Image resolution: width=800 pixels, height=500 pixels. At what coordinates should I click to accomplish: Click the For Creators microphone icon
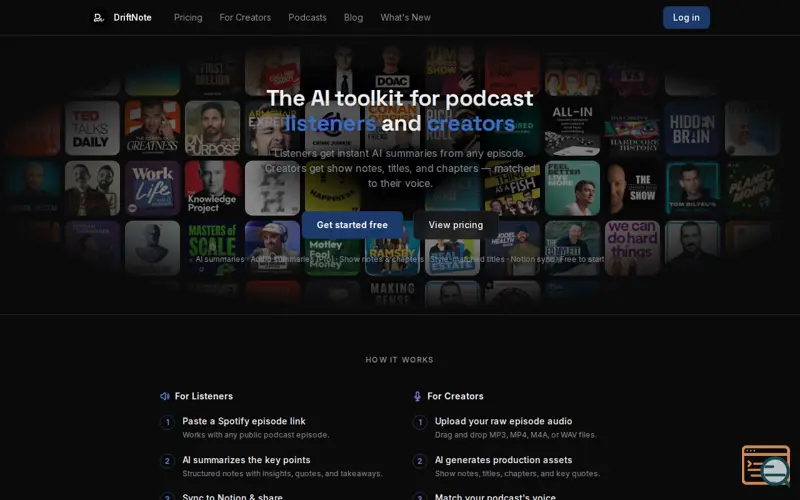tap(417, 396)
